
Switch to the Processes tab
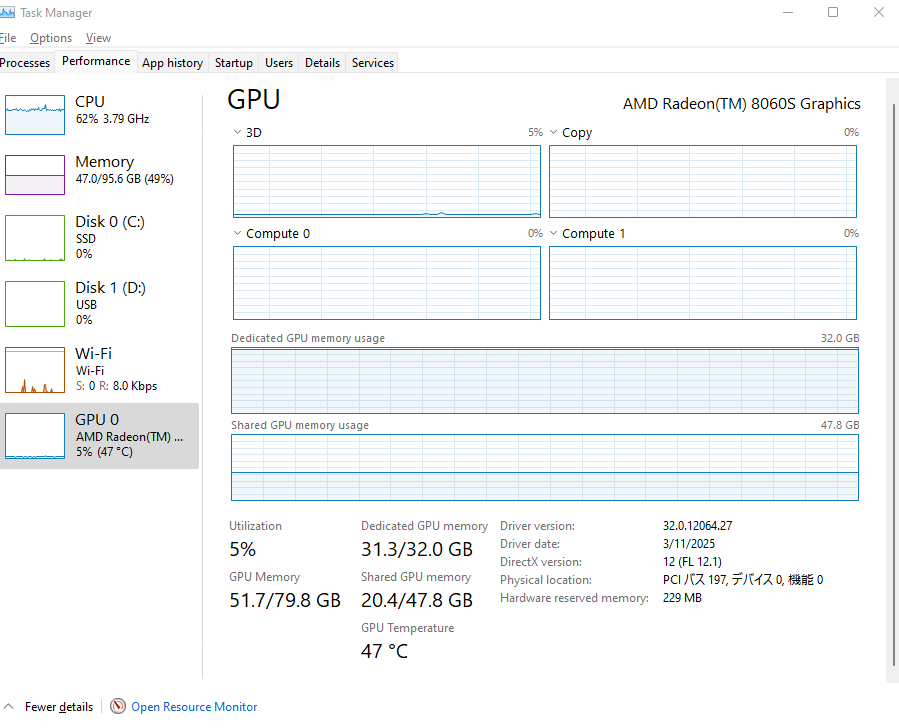(x=25, y=62)
